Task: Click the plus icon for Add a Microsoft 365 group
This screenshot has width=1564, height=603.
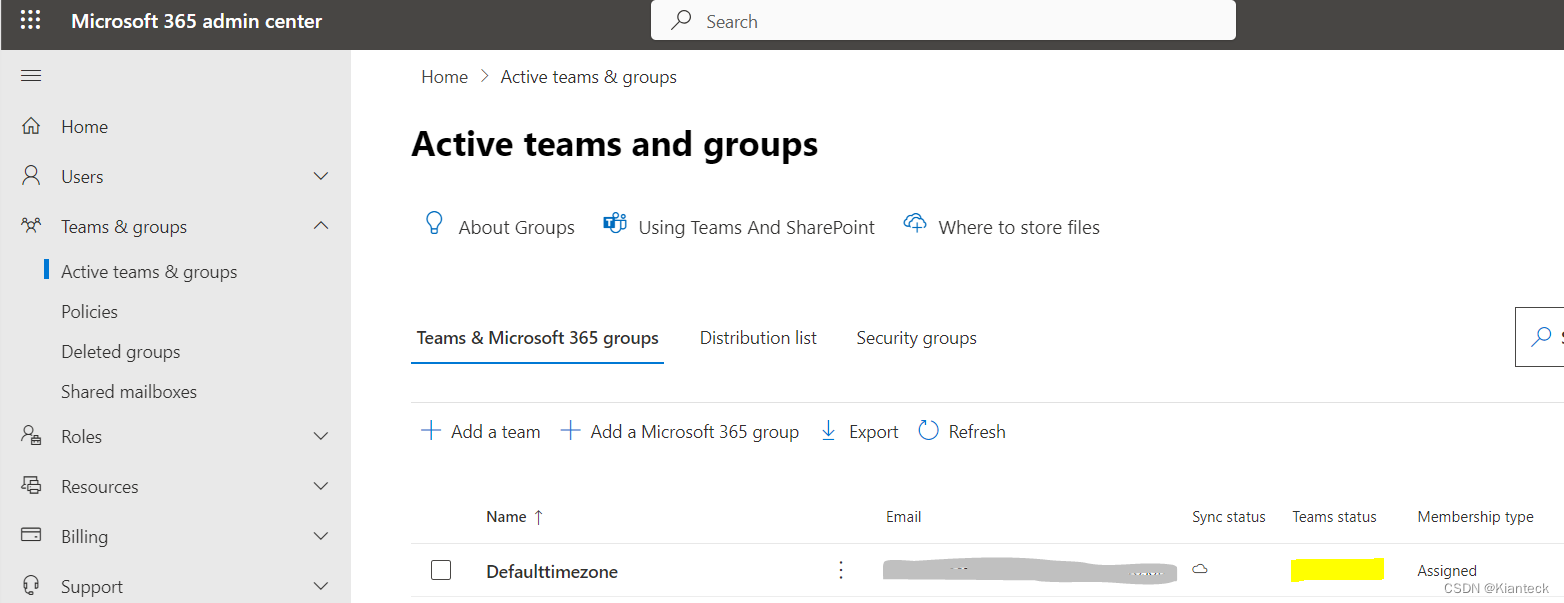Action: coord(570,431)
